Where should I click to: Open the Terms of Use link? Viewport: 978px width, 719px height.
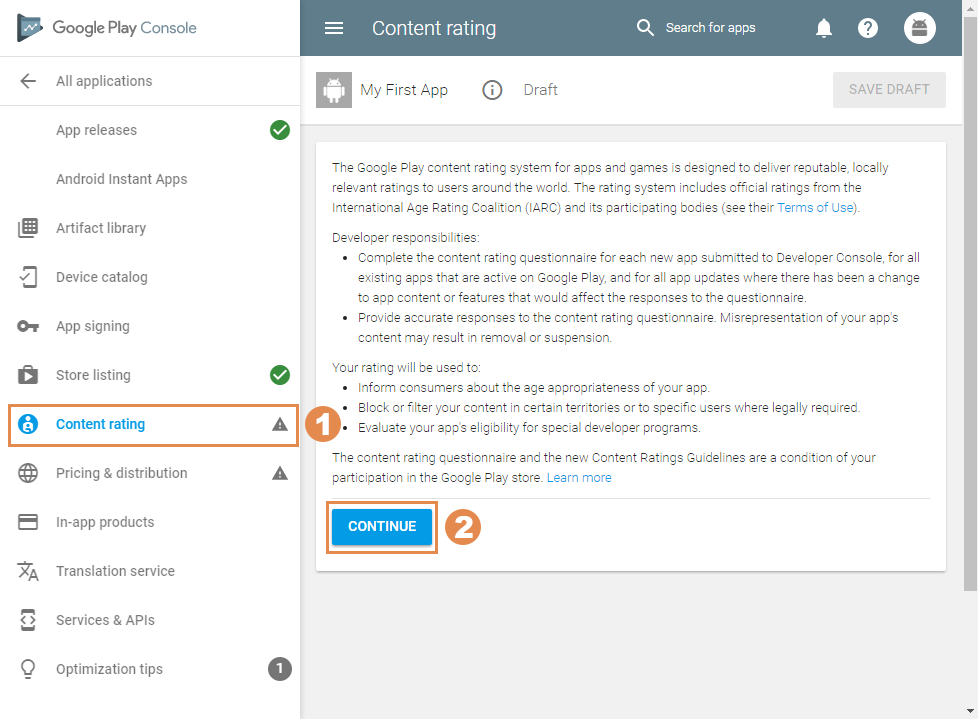815,208
